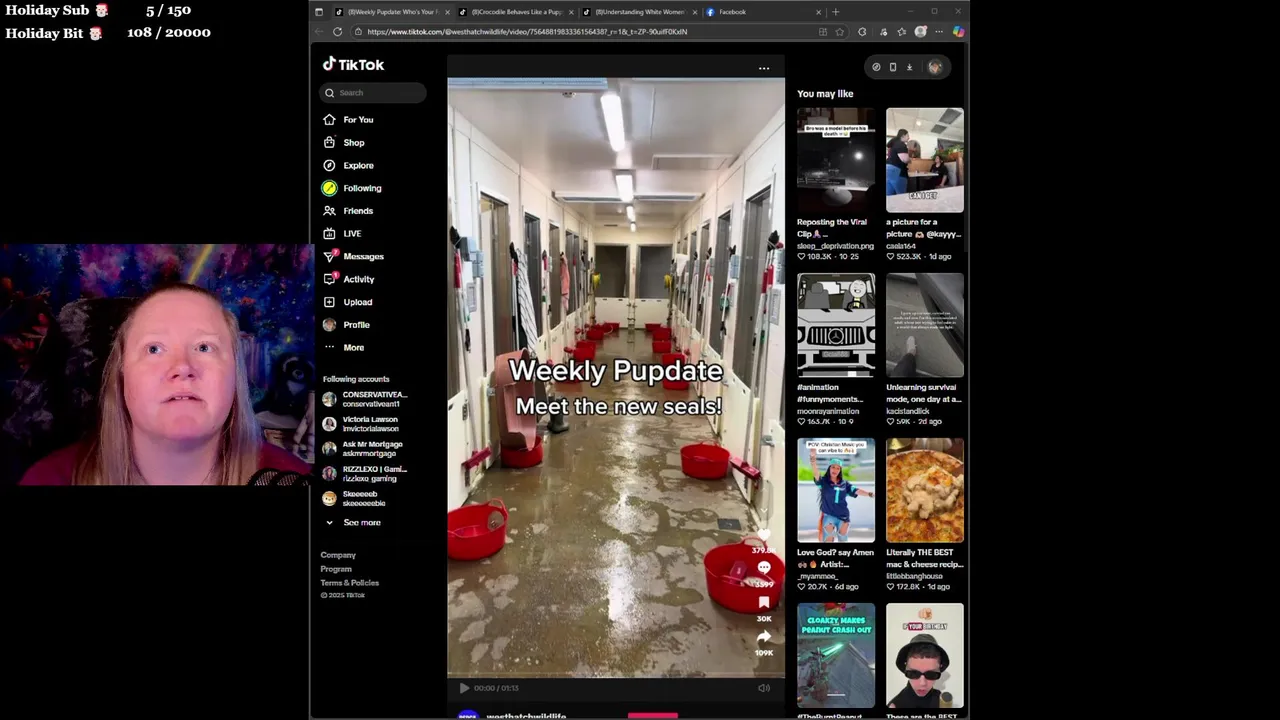The image size is (1280, 720).
Task: Open Victoria Lawson's account
Action: coord(360,424)
